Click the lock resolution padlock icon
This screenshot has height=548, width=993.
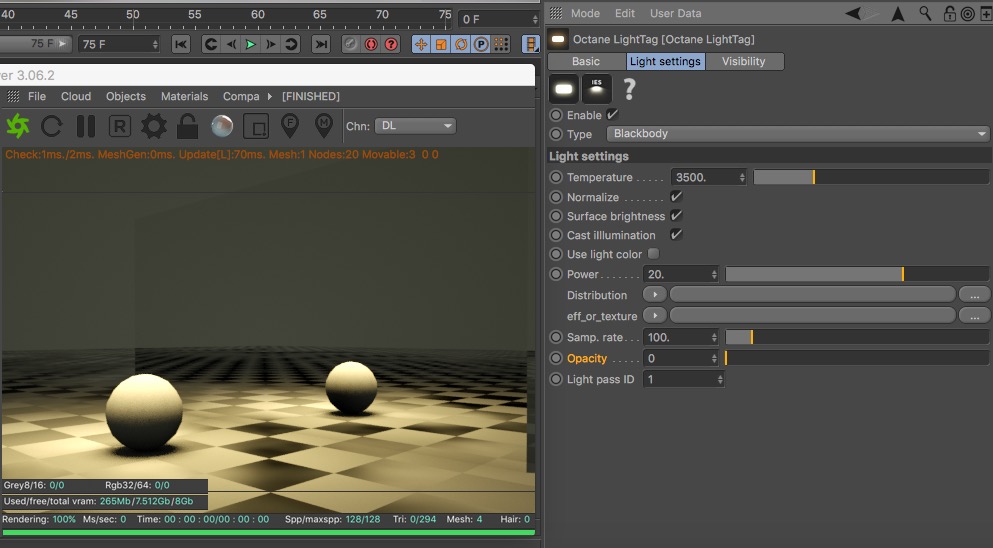pos(187,126)
